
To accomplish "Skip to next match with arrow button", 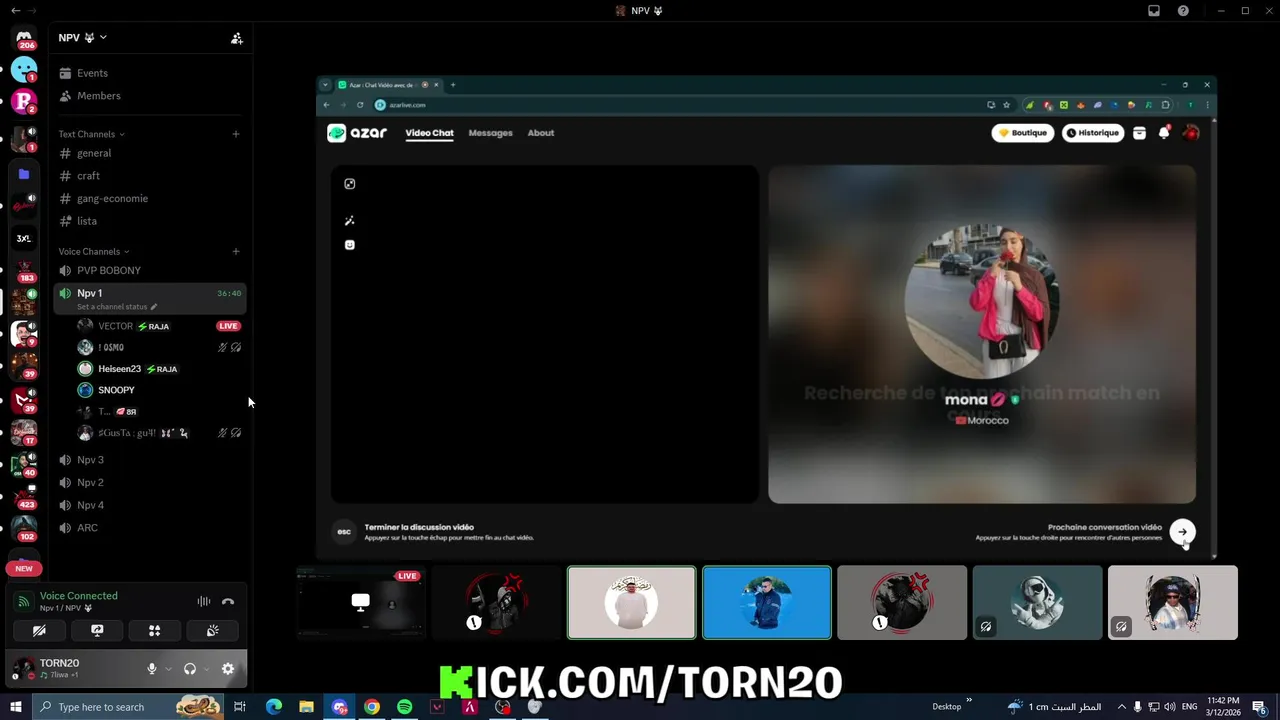I will (1183, 532).
